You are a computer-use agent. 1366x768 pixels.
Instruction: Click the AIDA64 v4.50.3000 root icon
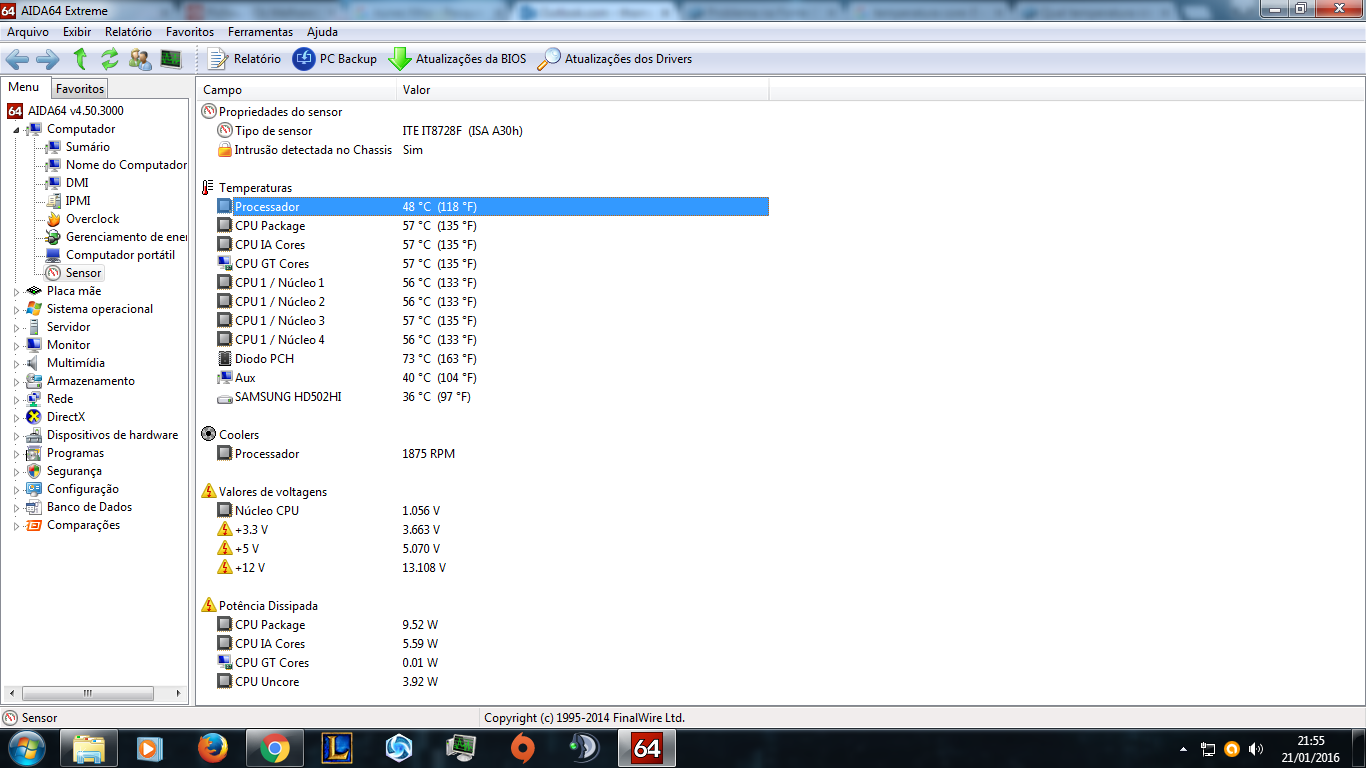[x=15, y=111]
